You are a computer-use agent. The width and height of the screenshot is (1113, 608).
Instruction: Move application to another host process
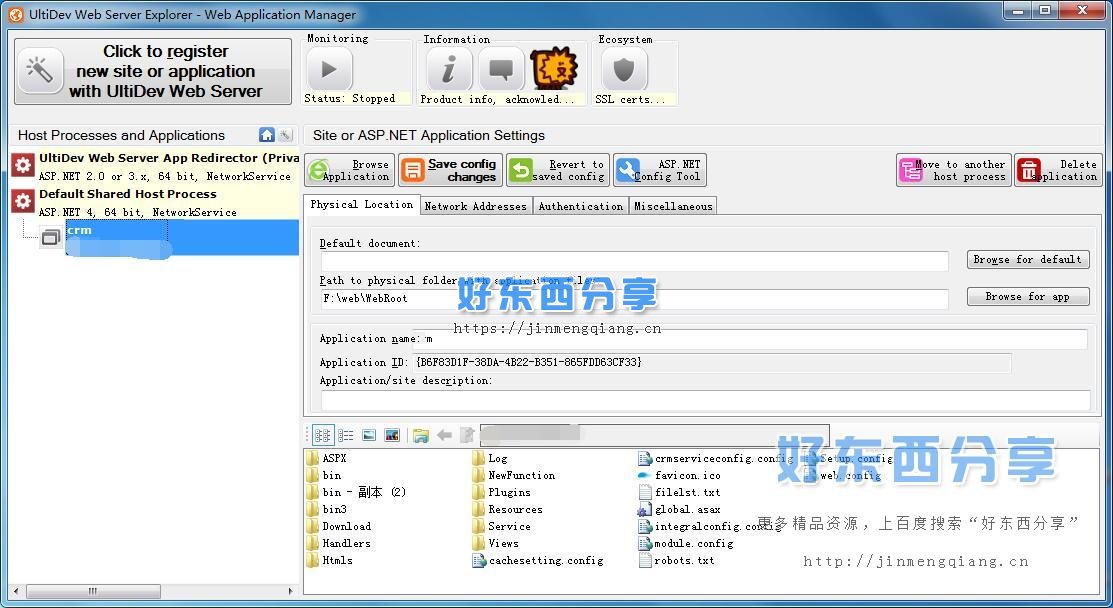(953, 170)
